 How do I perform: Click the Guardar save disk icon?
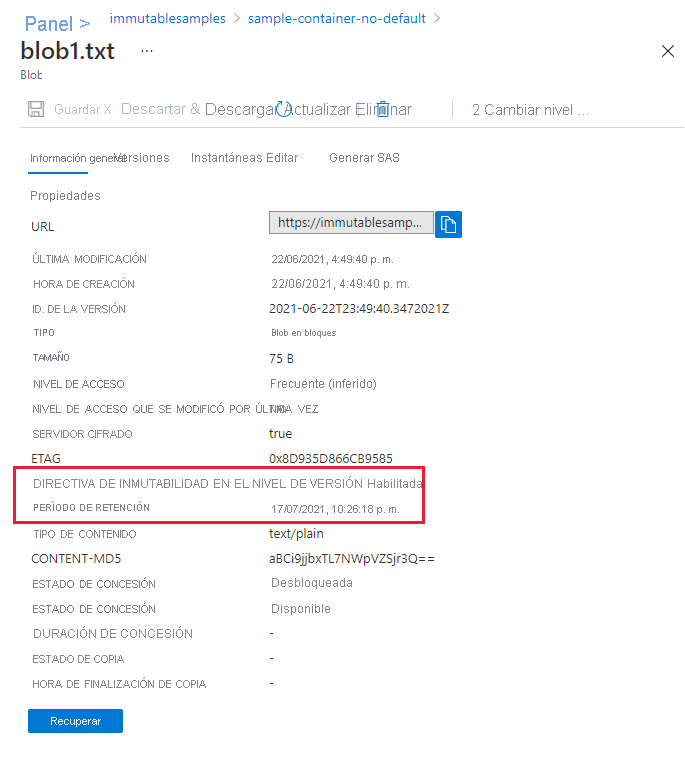(x=36, y=109)
